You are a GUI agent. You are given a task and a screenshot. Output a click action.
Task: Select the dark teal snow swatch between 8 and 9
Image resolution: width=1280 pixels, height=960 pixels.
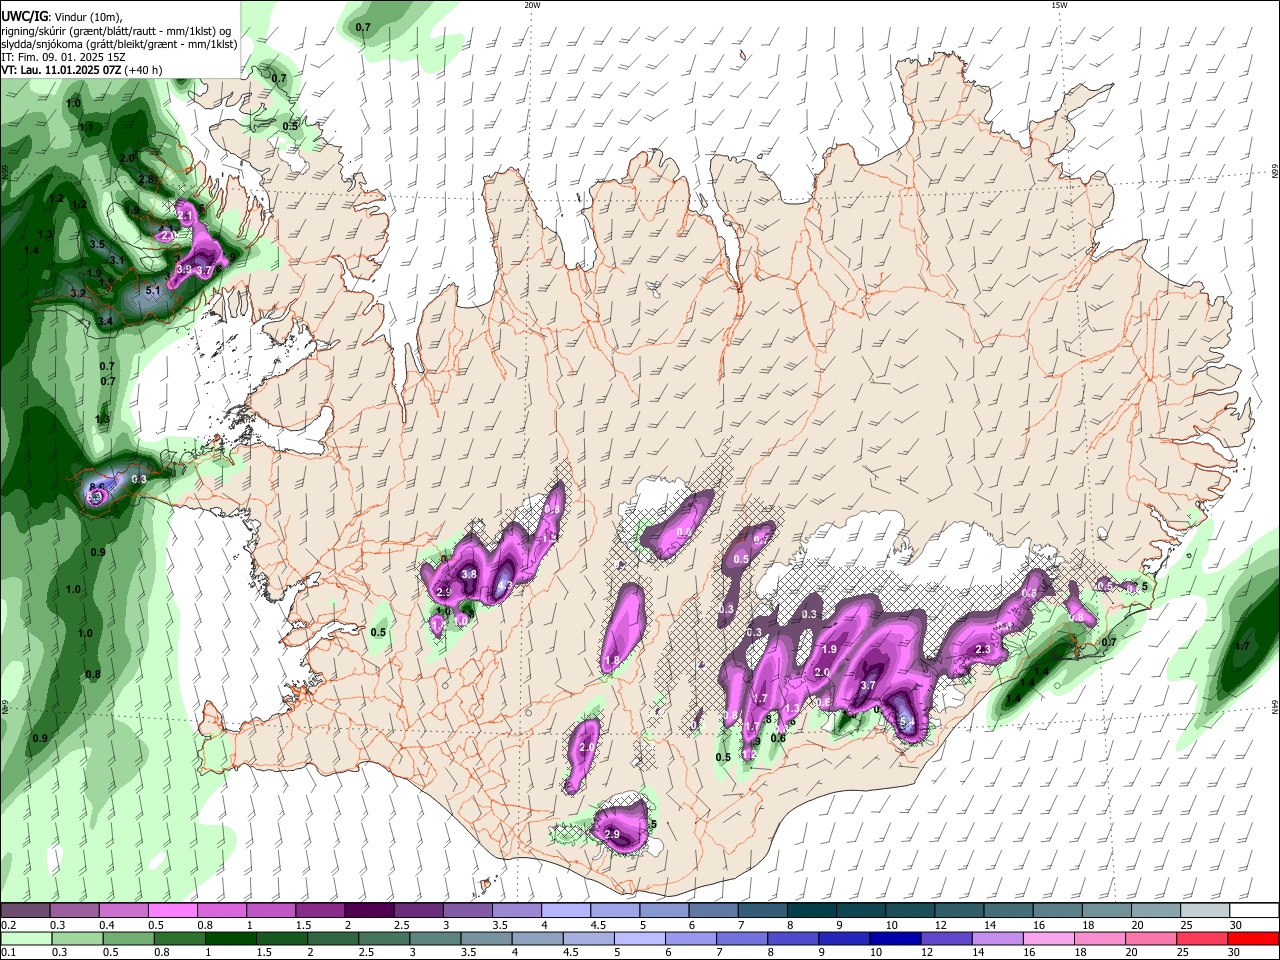click(x=812, y=911)
